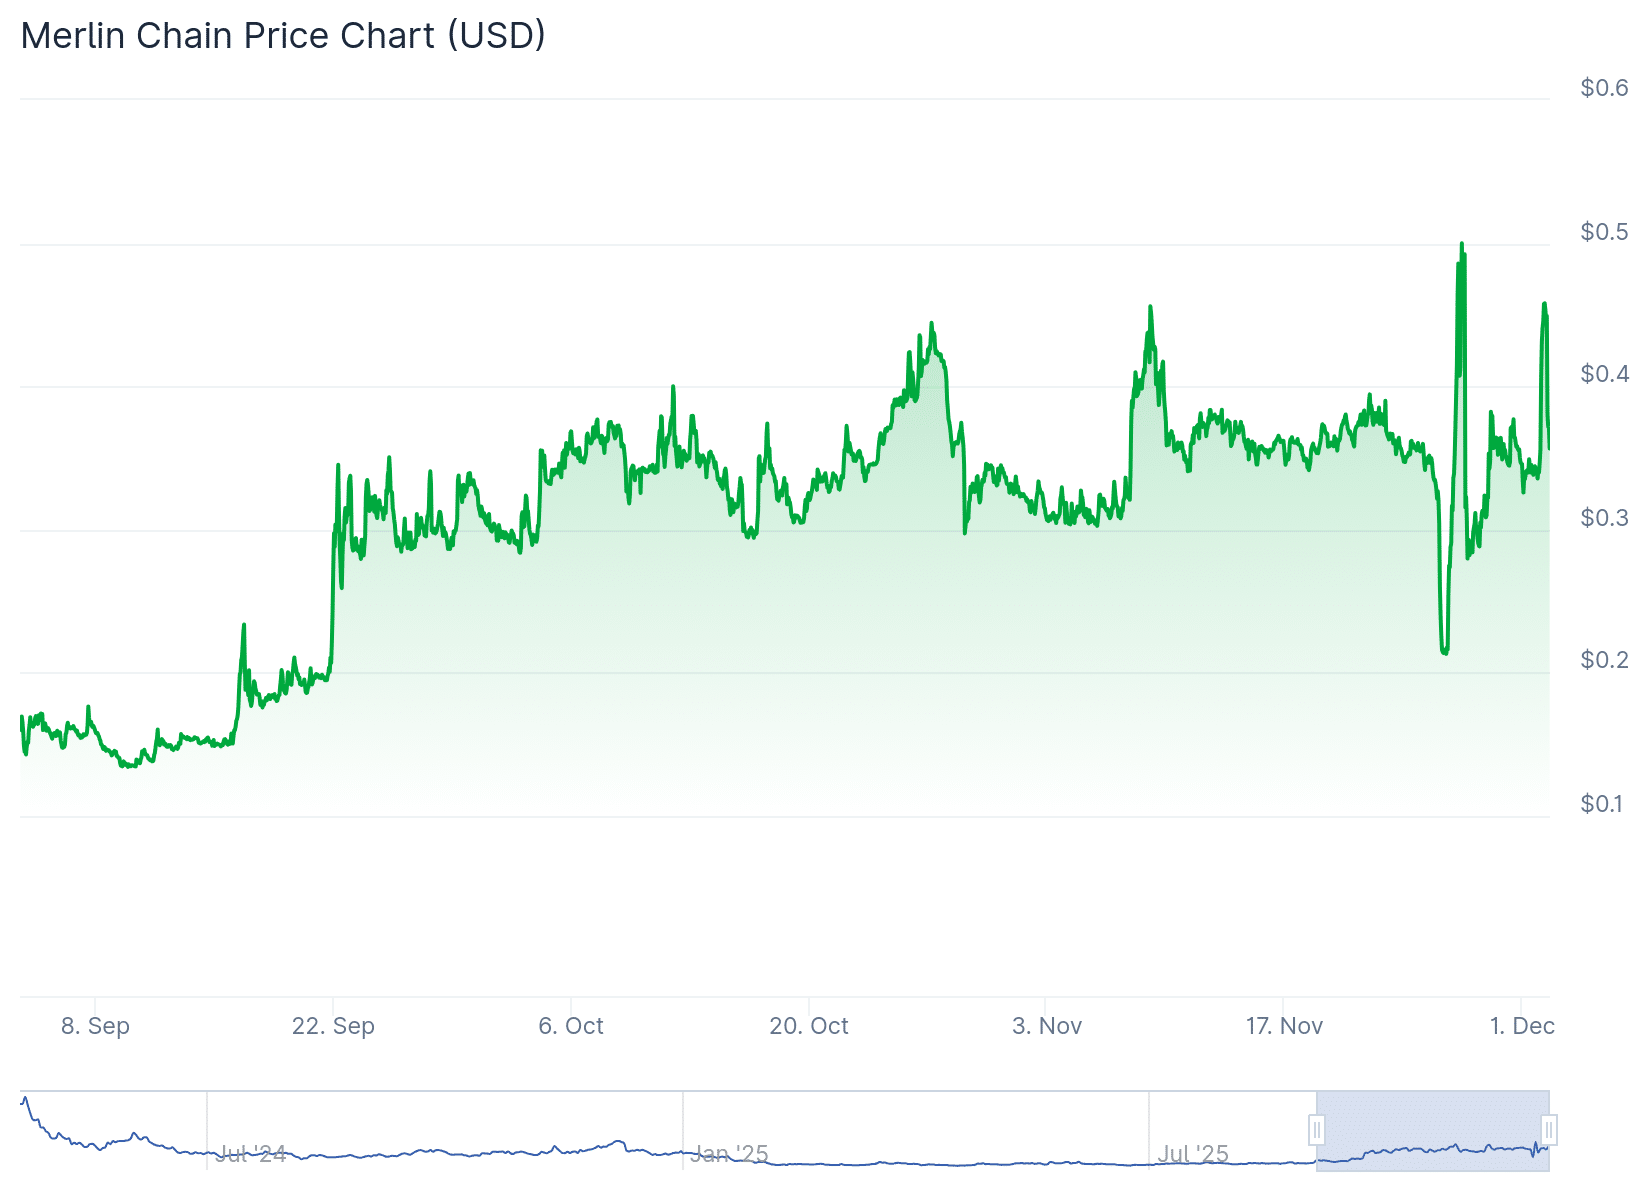Click the 6. Oct date label

point(571,1026)
